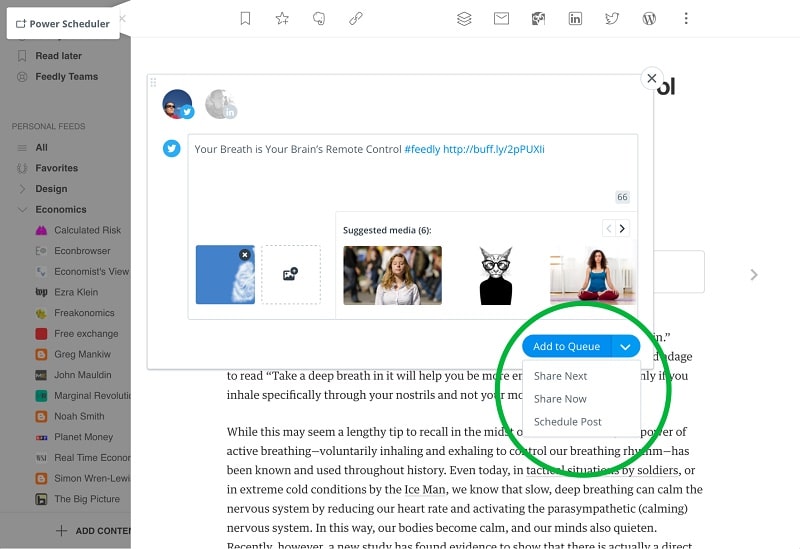The image size is (800, 549).
Task: Choose the cat with glasses image
Action: (496, 275)
